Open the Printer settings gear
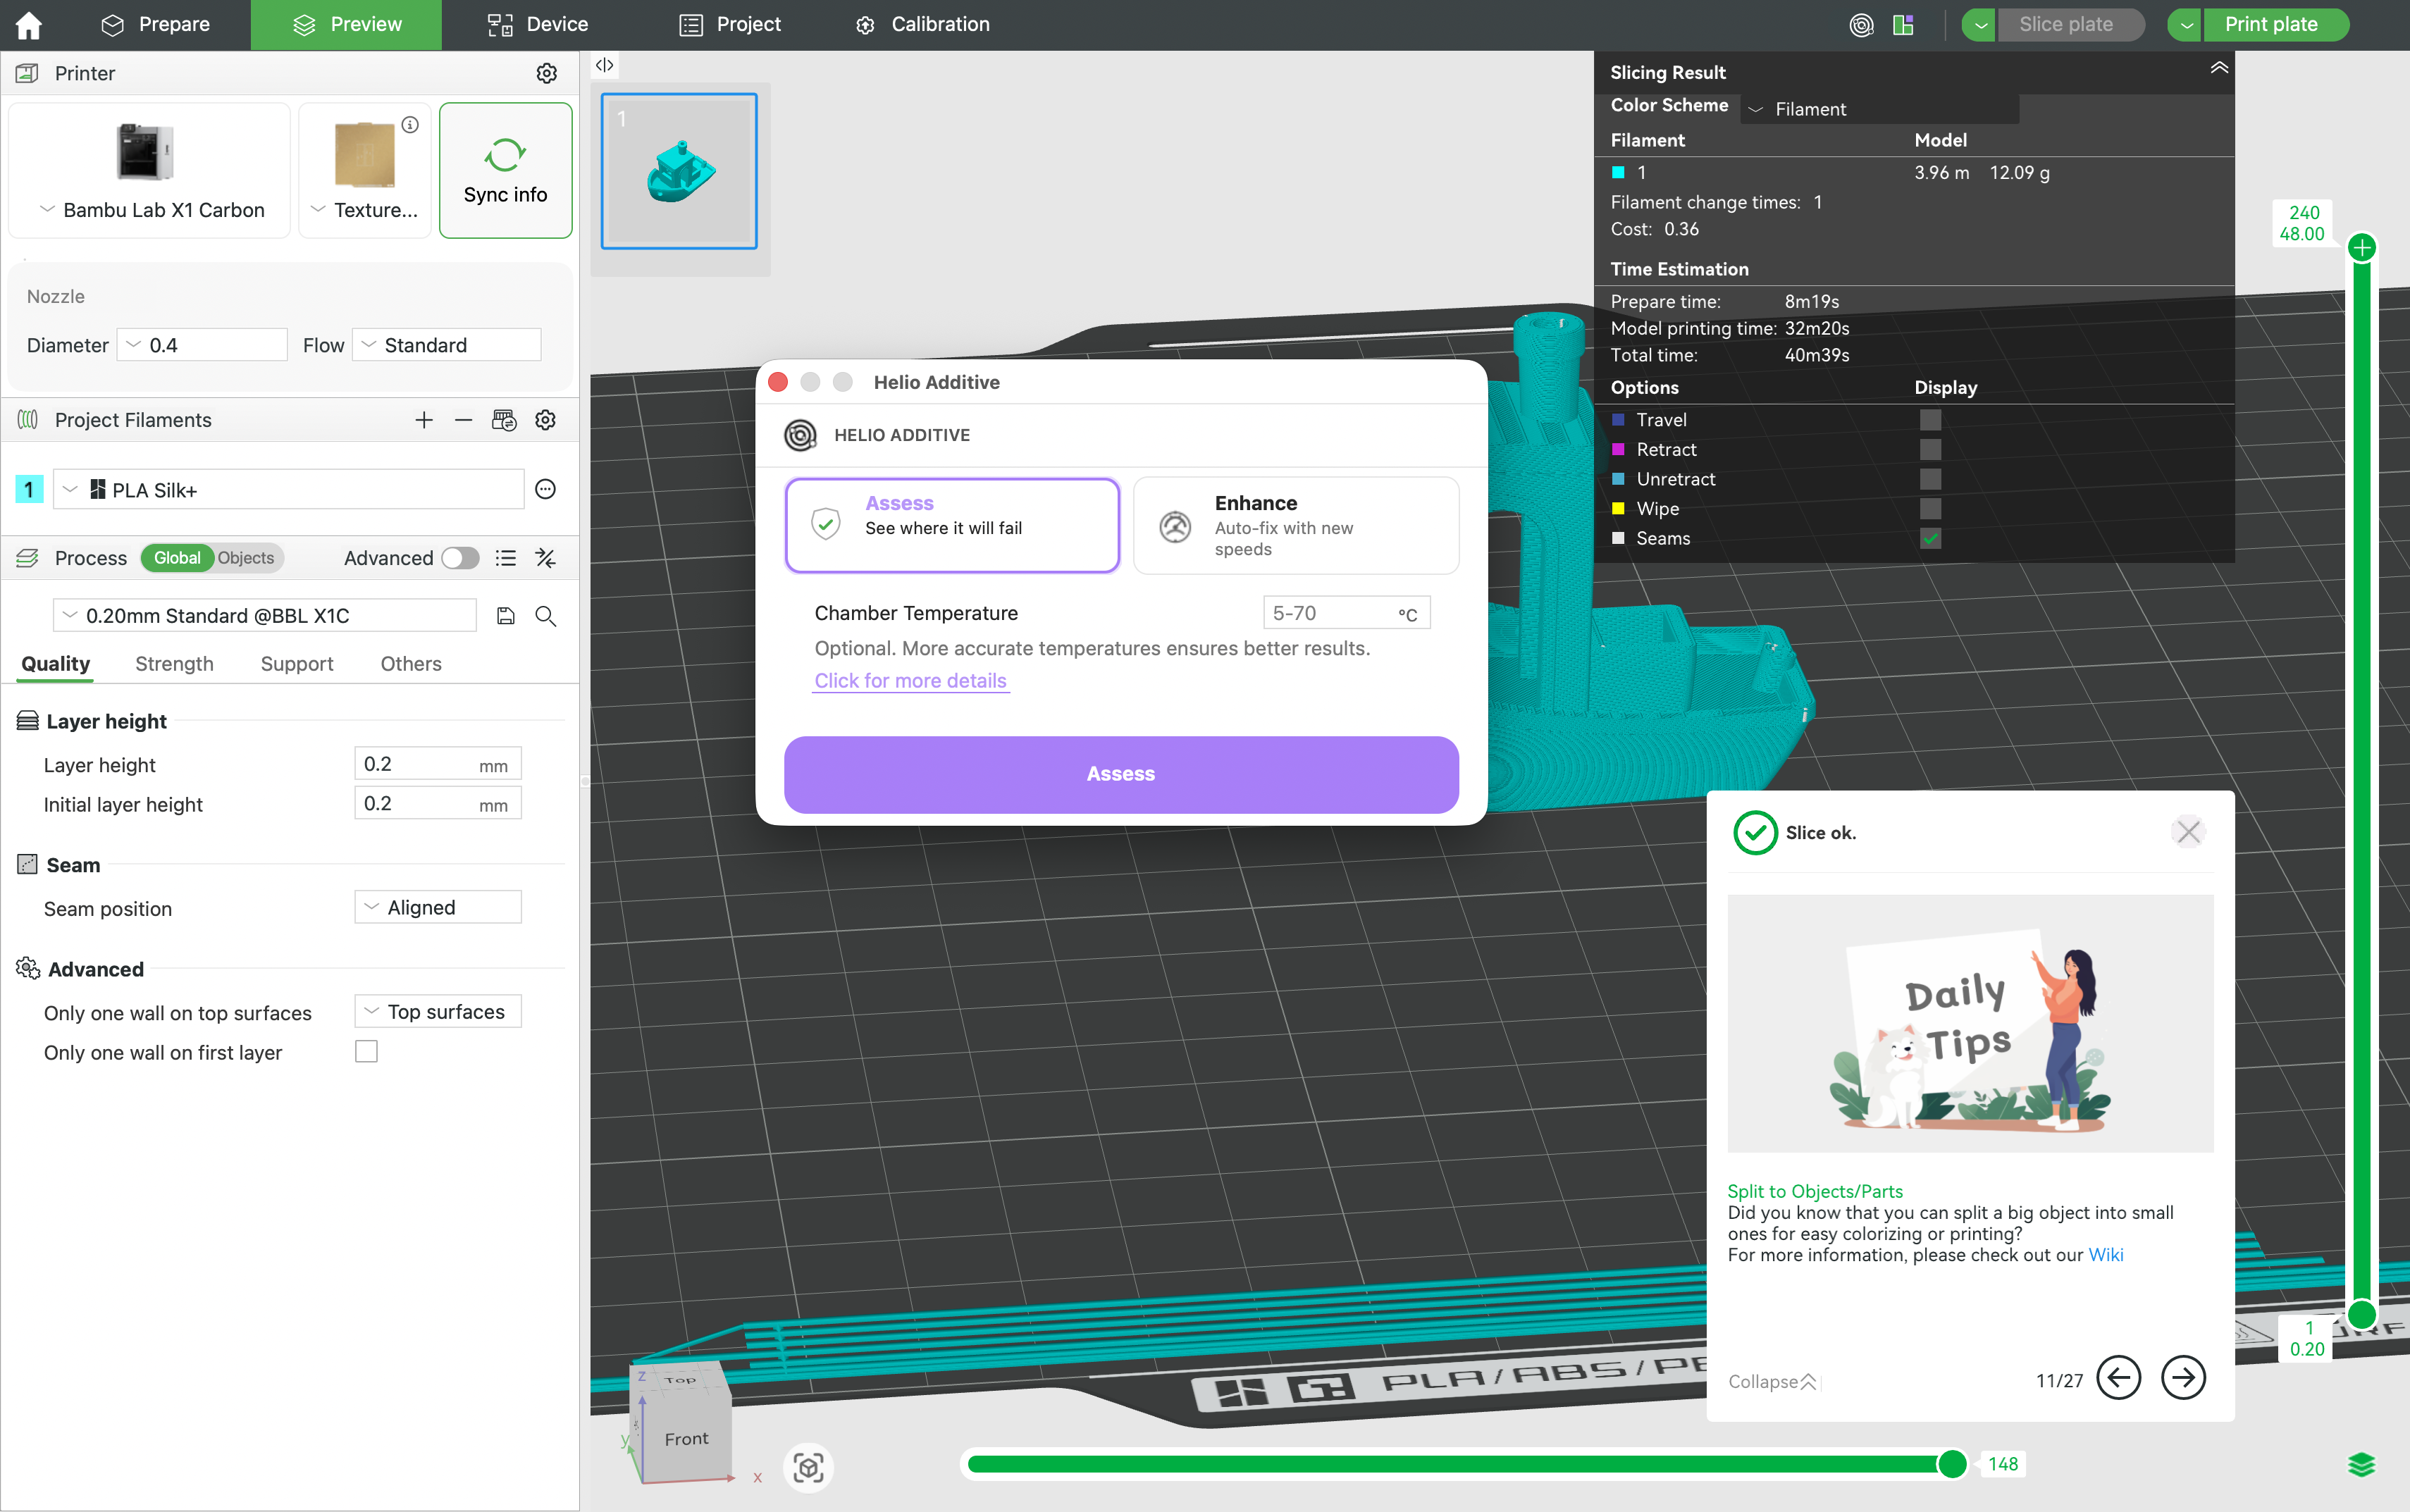This screenshot has height=1512, width=2410. 546,72
